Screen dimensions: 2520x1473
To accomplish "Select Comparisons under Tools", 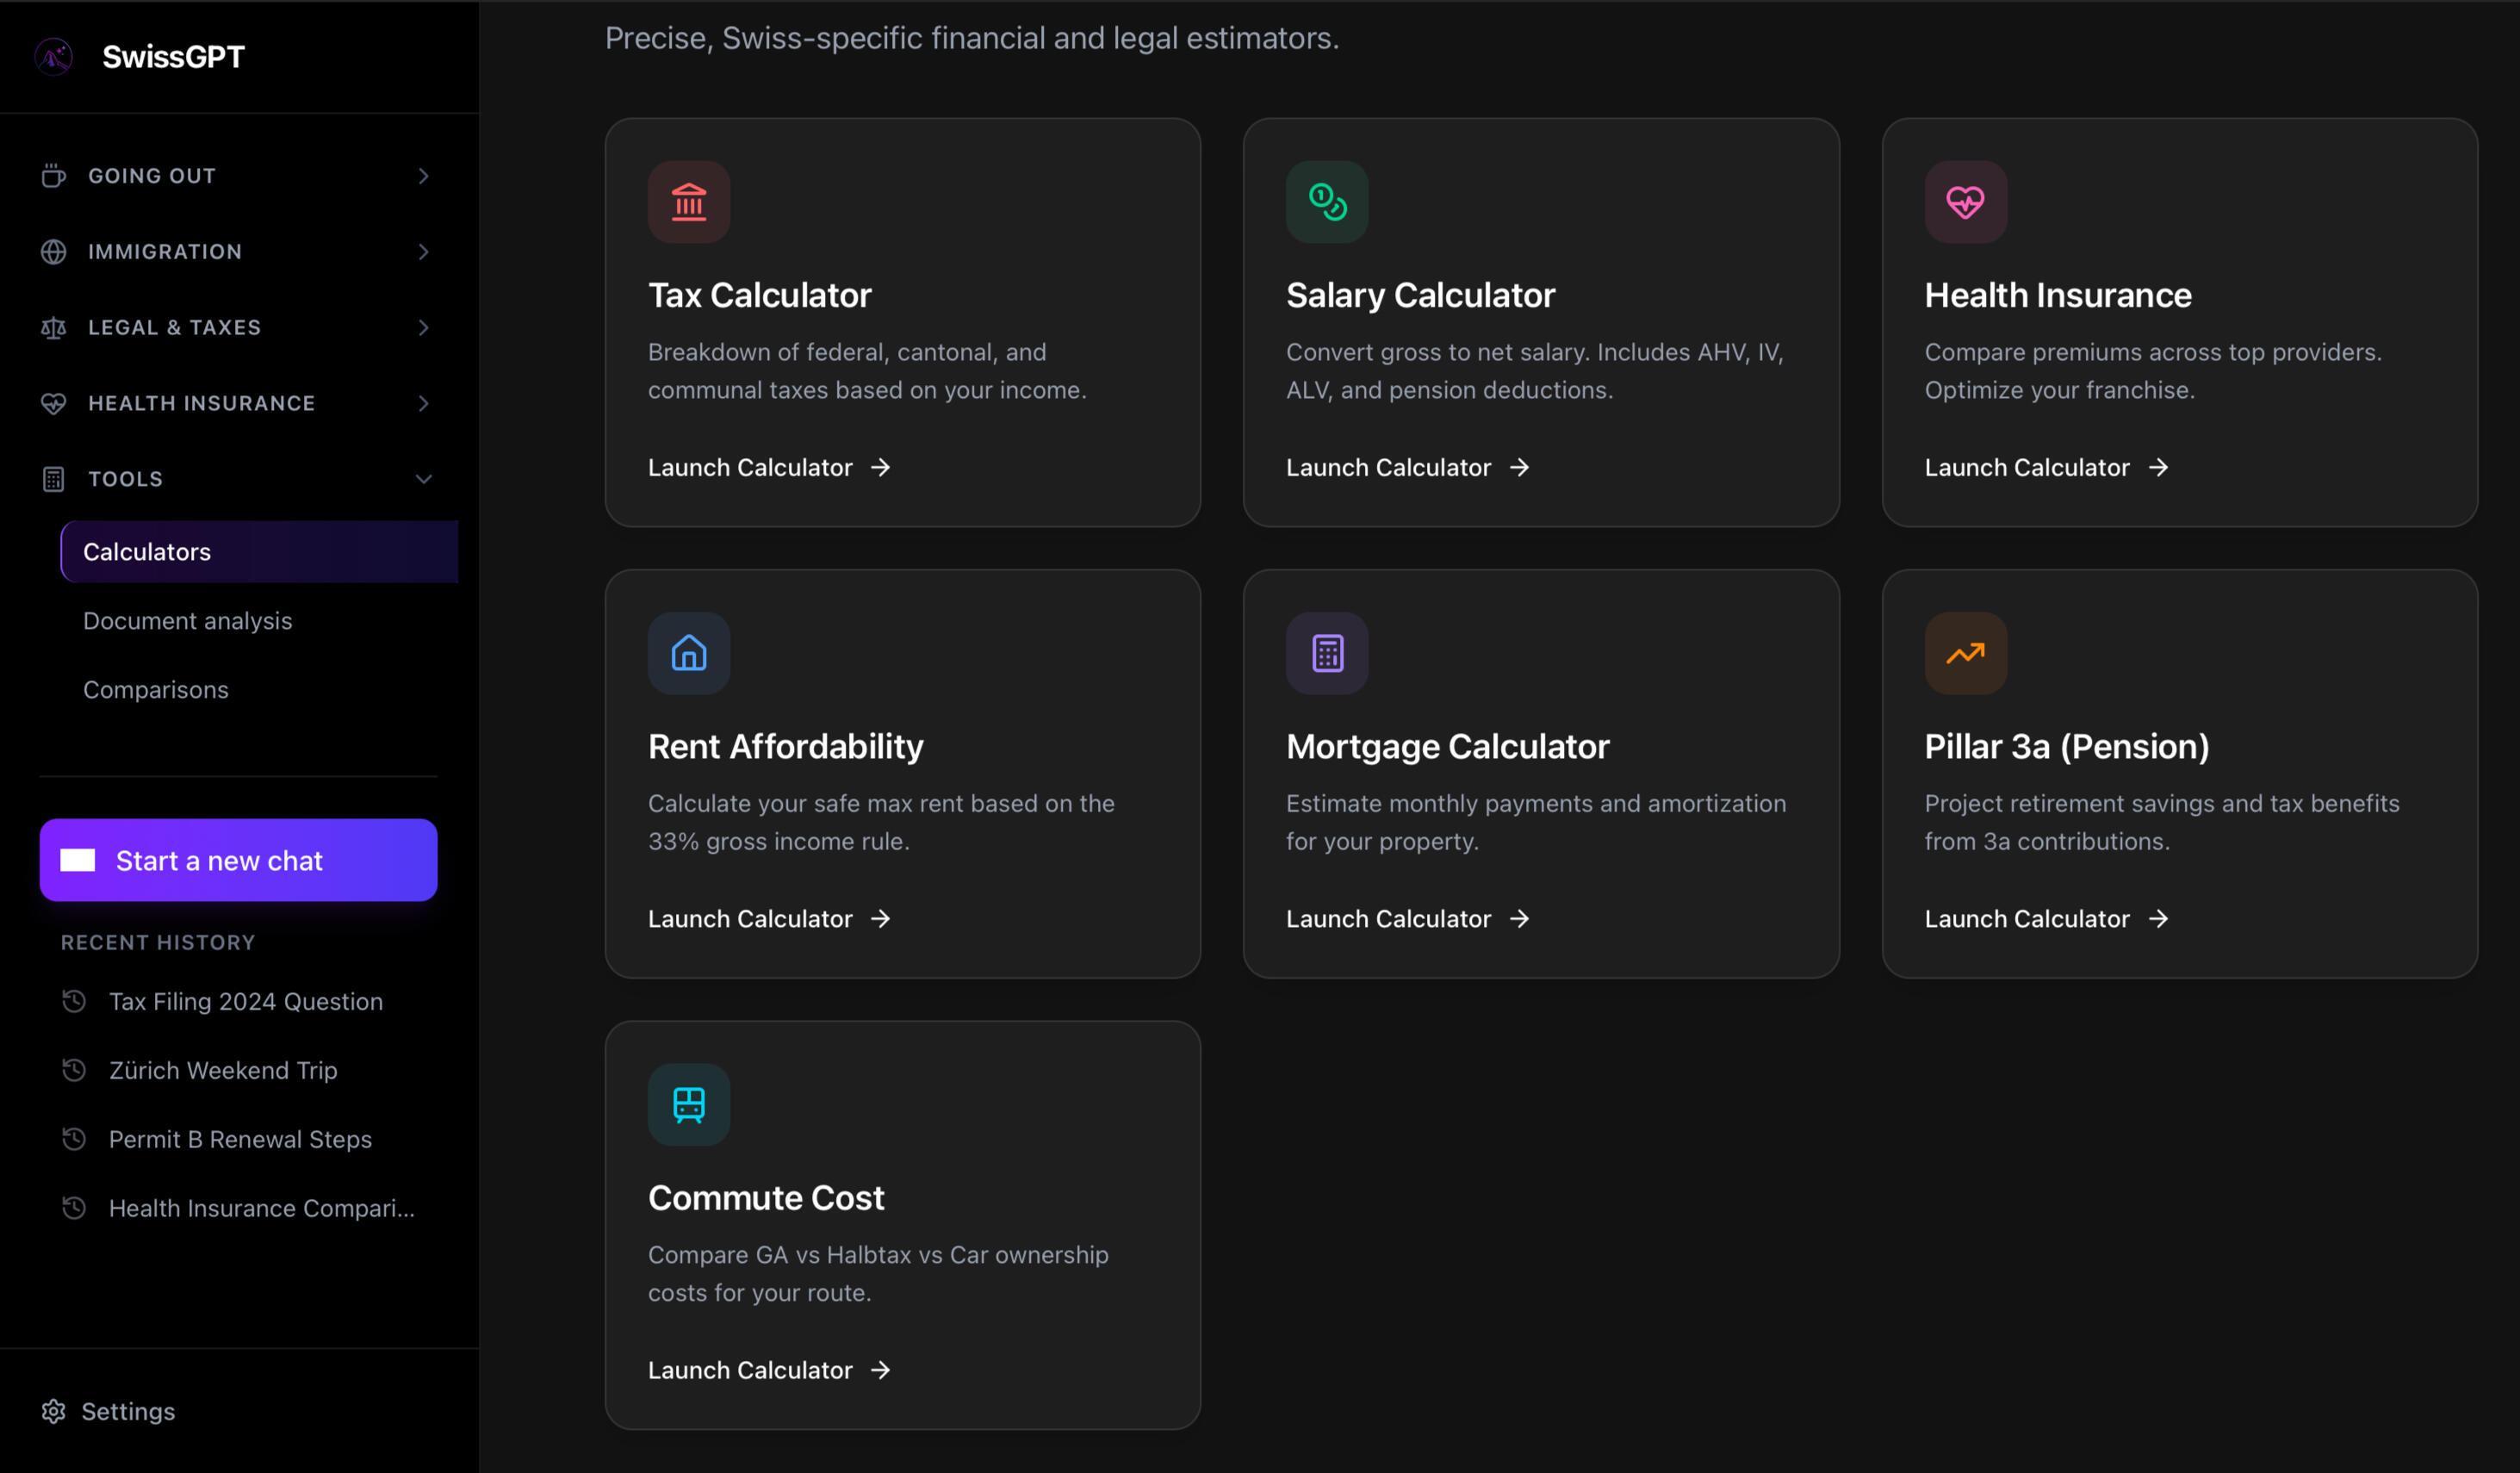I will (156, 690).
